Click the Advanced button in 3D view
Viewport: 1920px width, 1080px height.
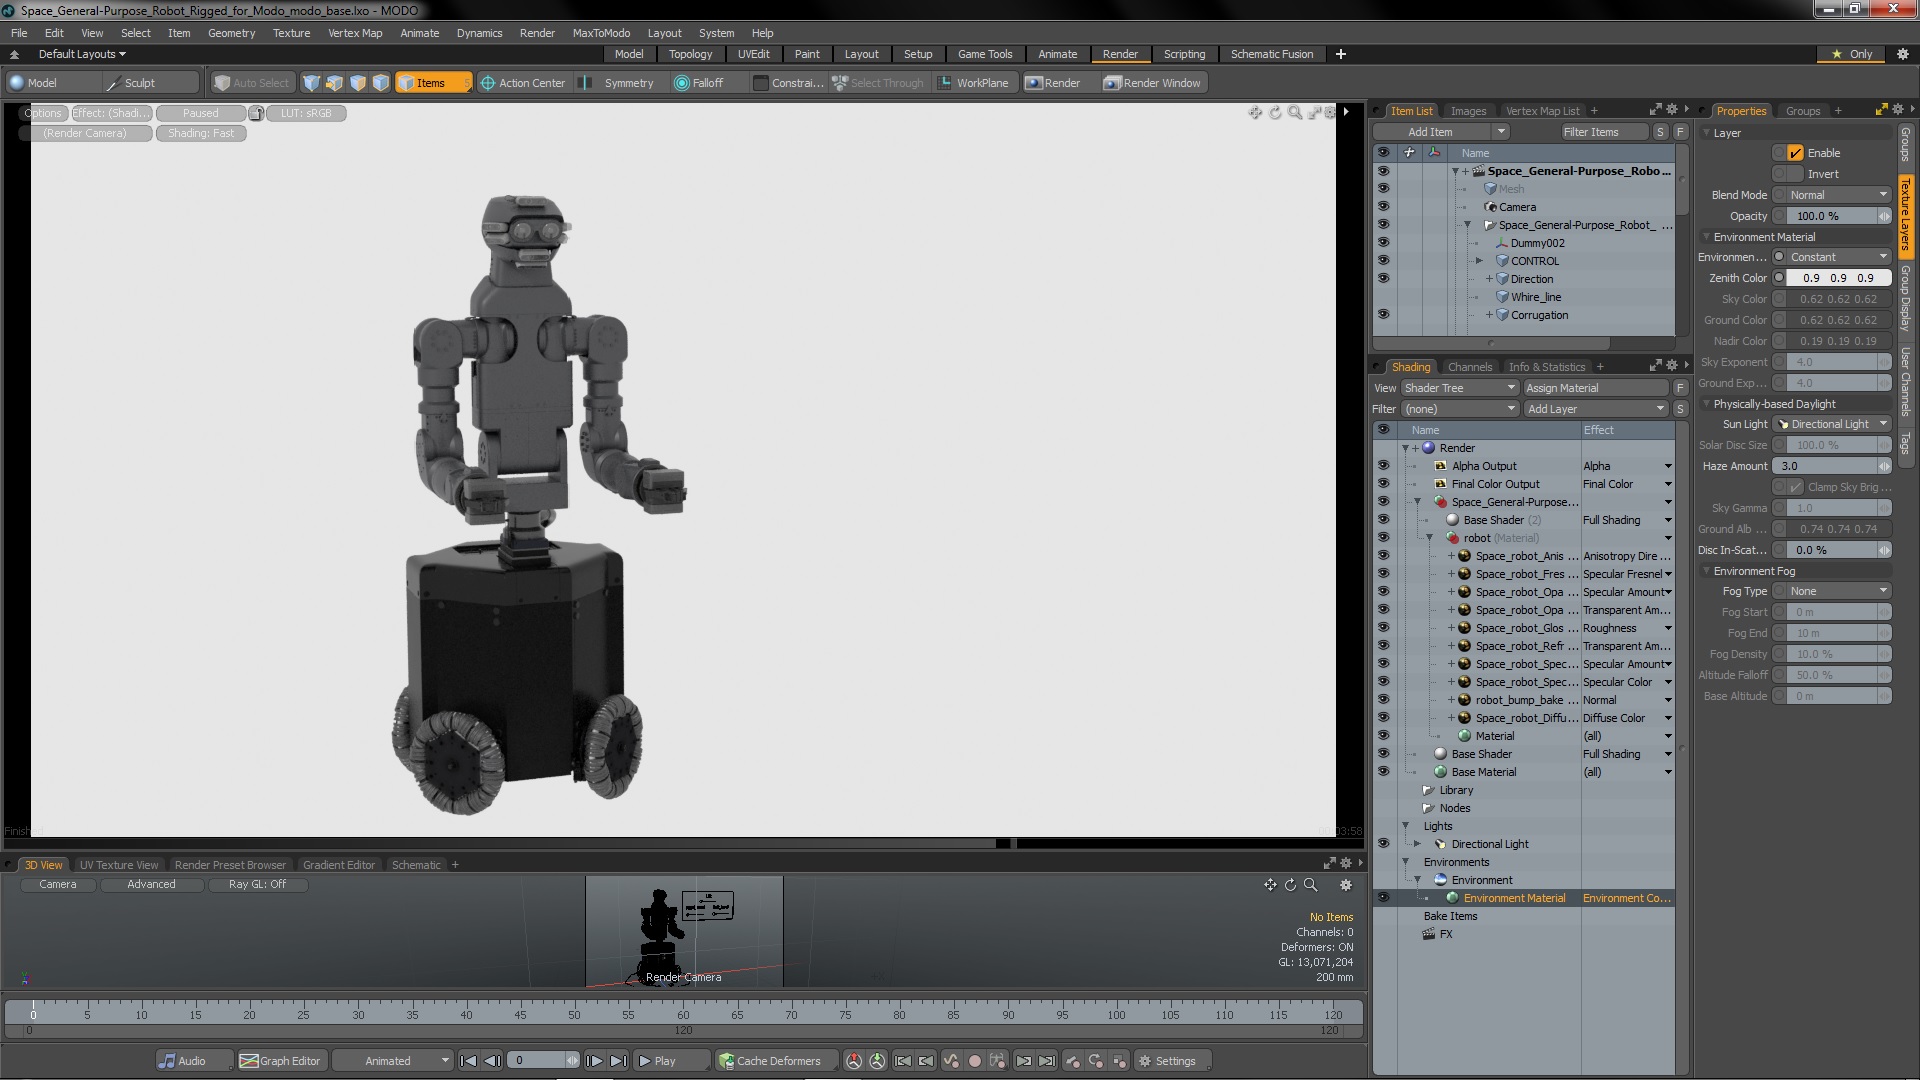[151, 884]
